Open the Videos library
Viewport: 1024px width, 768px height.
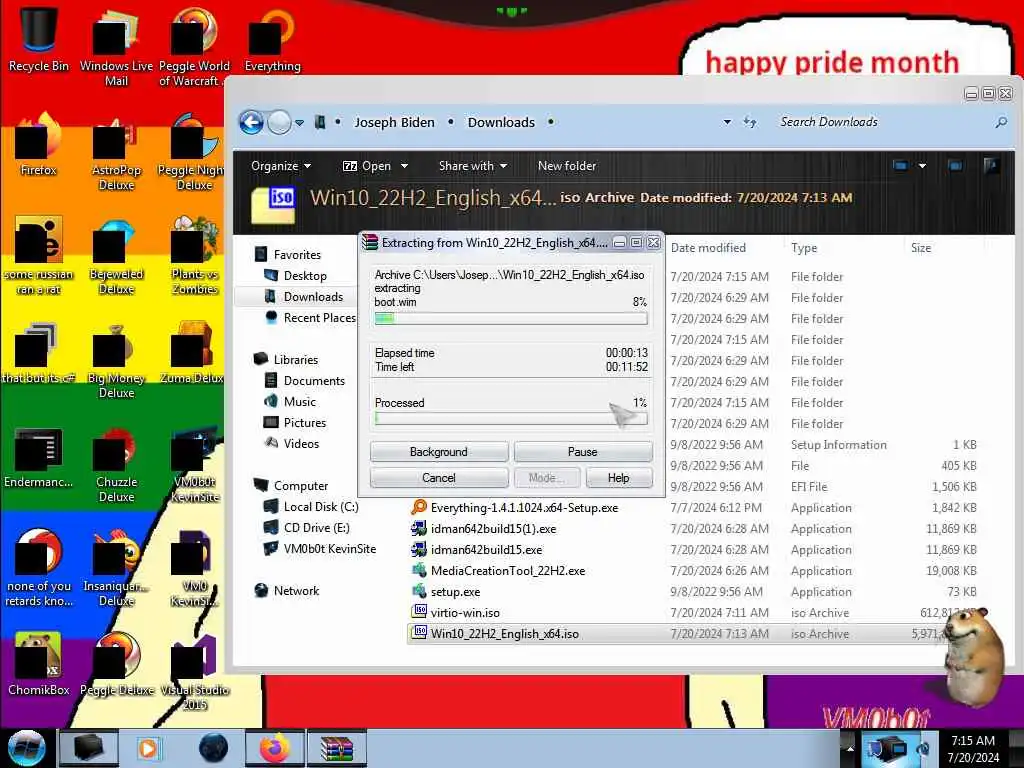[x=291, y=443]
